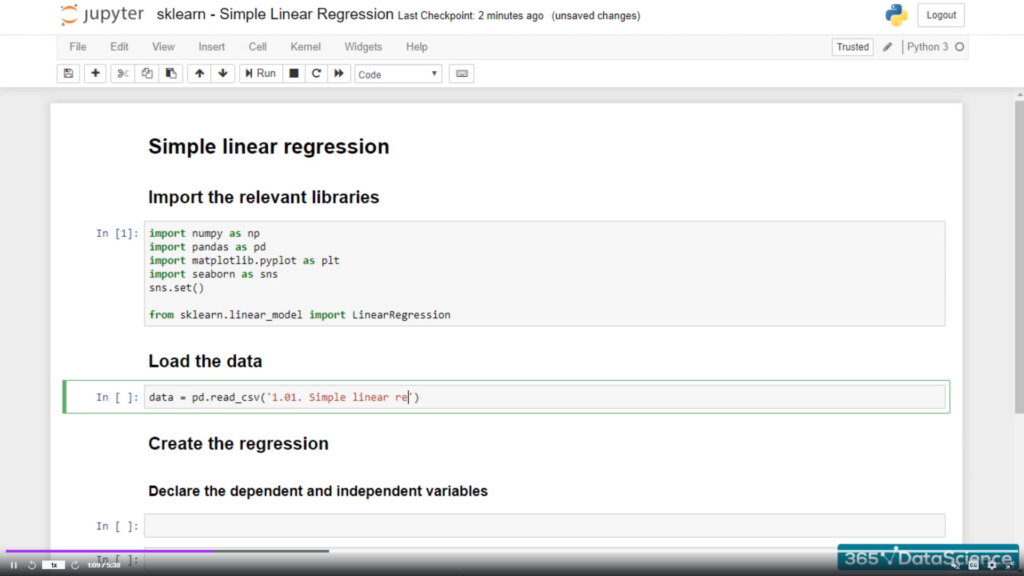This screenshot has height=576, width=1024.
Task: Select the Create the regression heading
Action: 238,443
